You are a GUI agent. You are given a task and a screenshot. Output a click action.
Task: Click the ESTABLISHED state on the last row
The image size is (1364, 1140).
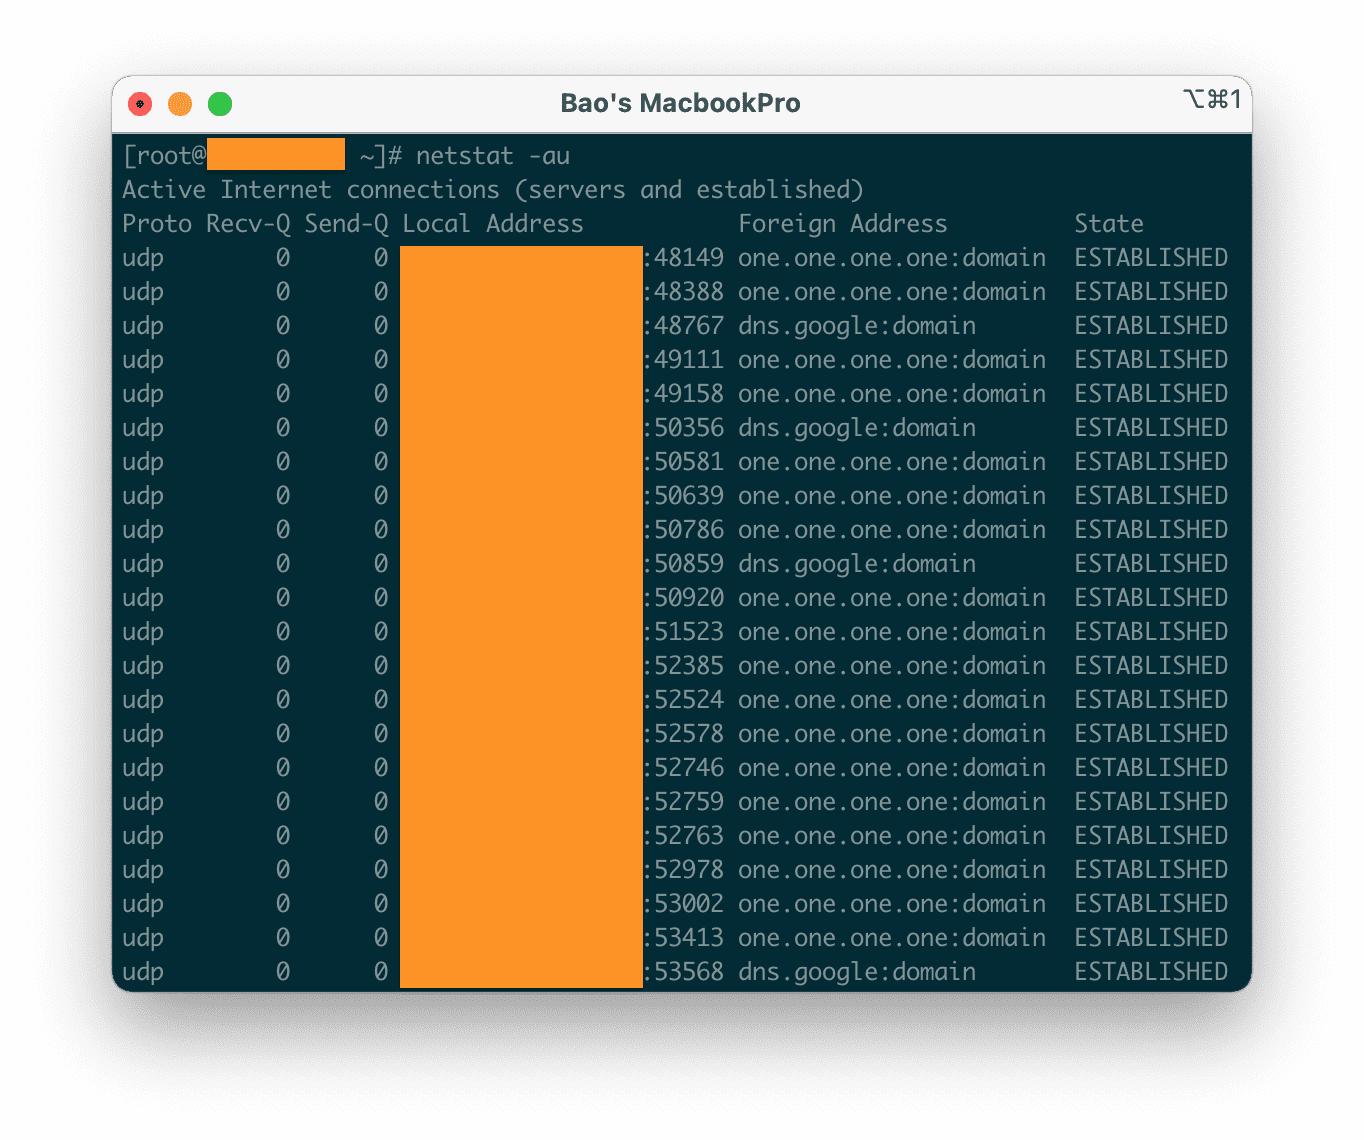(1150, 971)
